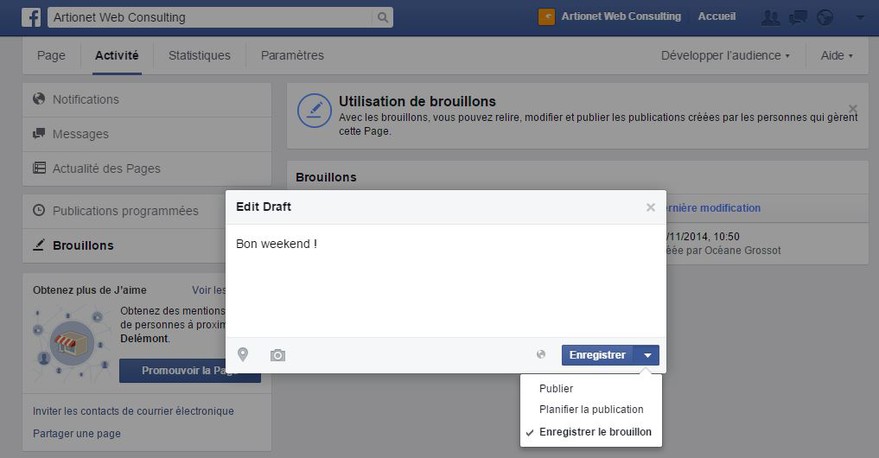
Task: Open the Paramètres tab
Action: coord(292,55)
